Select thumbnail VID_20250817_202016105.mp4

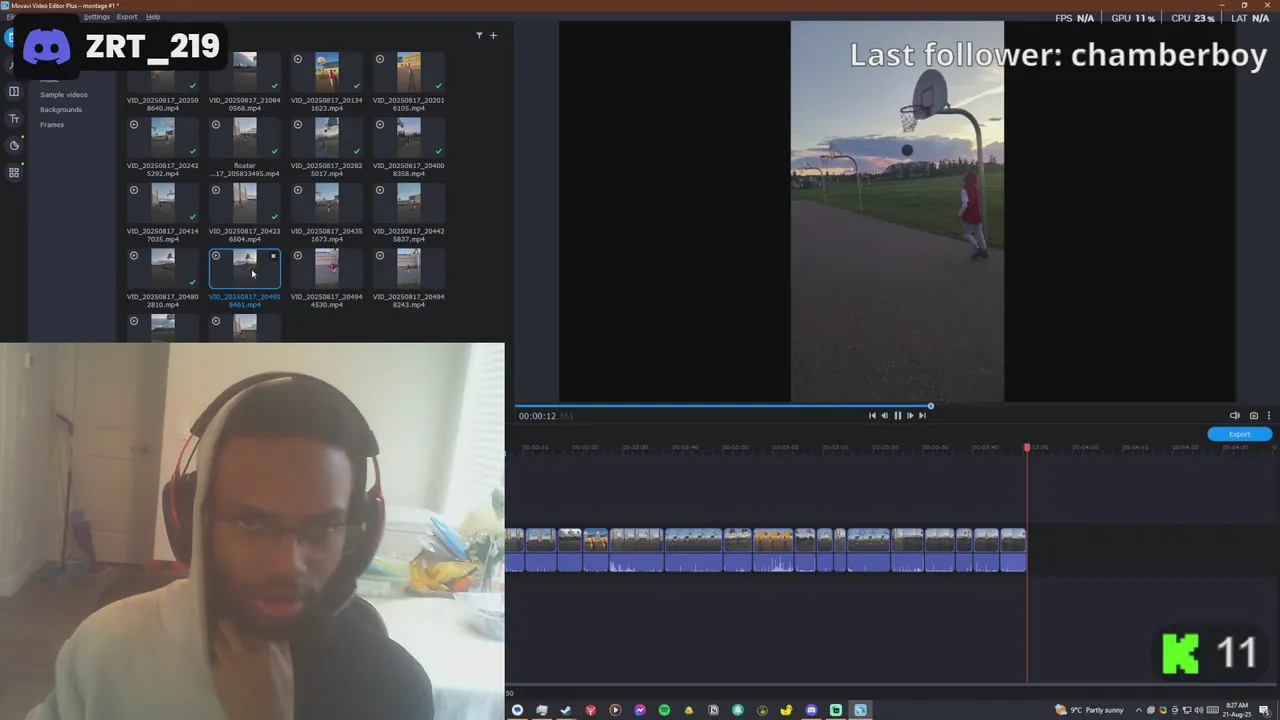click(x=409, y=72)
